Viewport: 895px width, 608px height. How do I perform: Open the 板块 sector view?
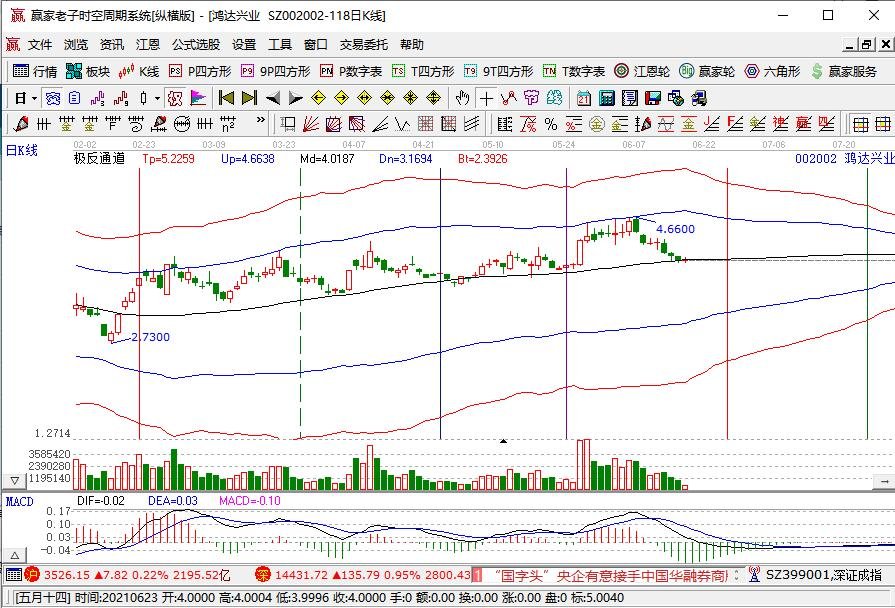[x=88, y=71]
